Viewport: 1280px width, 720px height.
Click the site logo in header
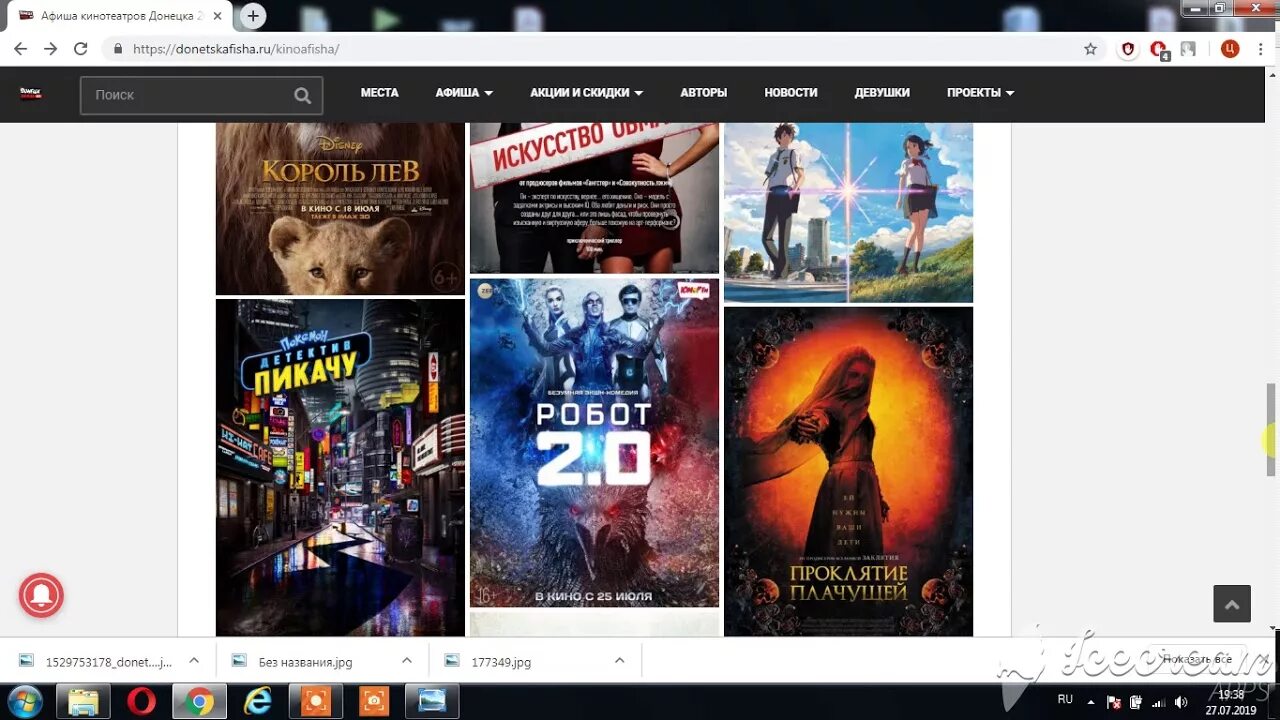31,94
